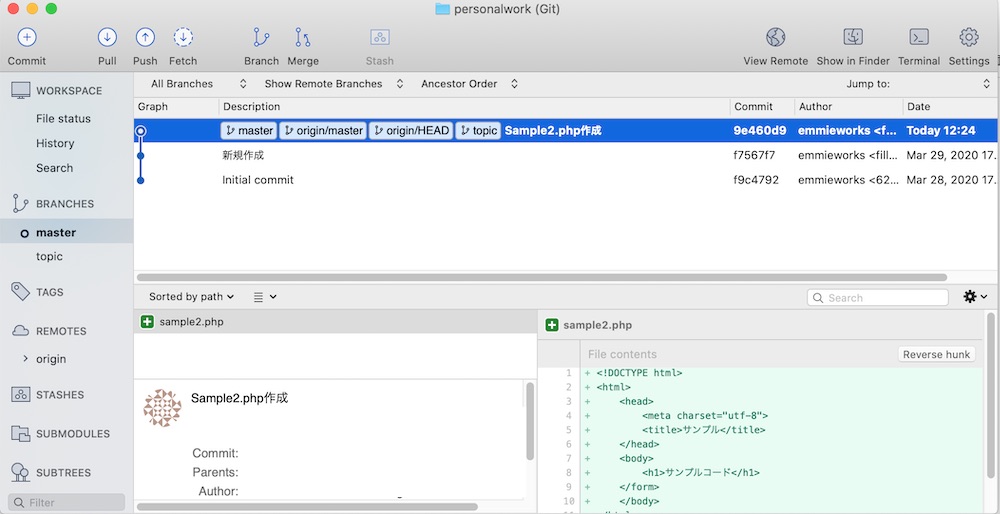1000x514 pixels.
Task: Click the green plus icon in file list
Action: (147, 322)
